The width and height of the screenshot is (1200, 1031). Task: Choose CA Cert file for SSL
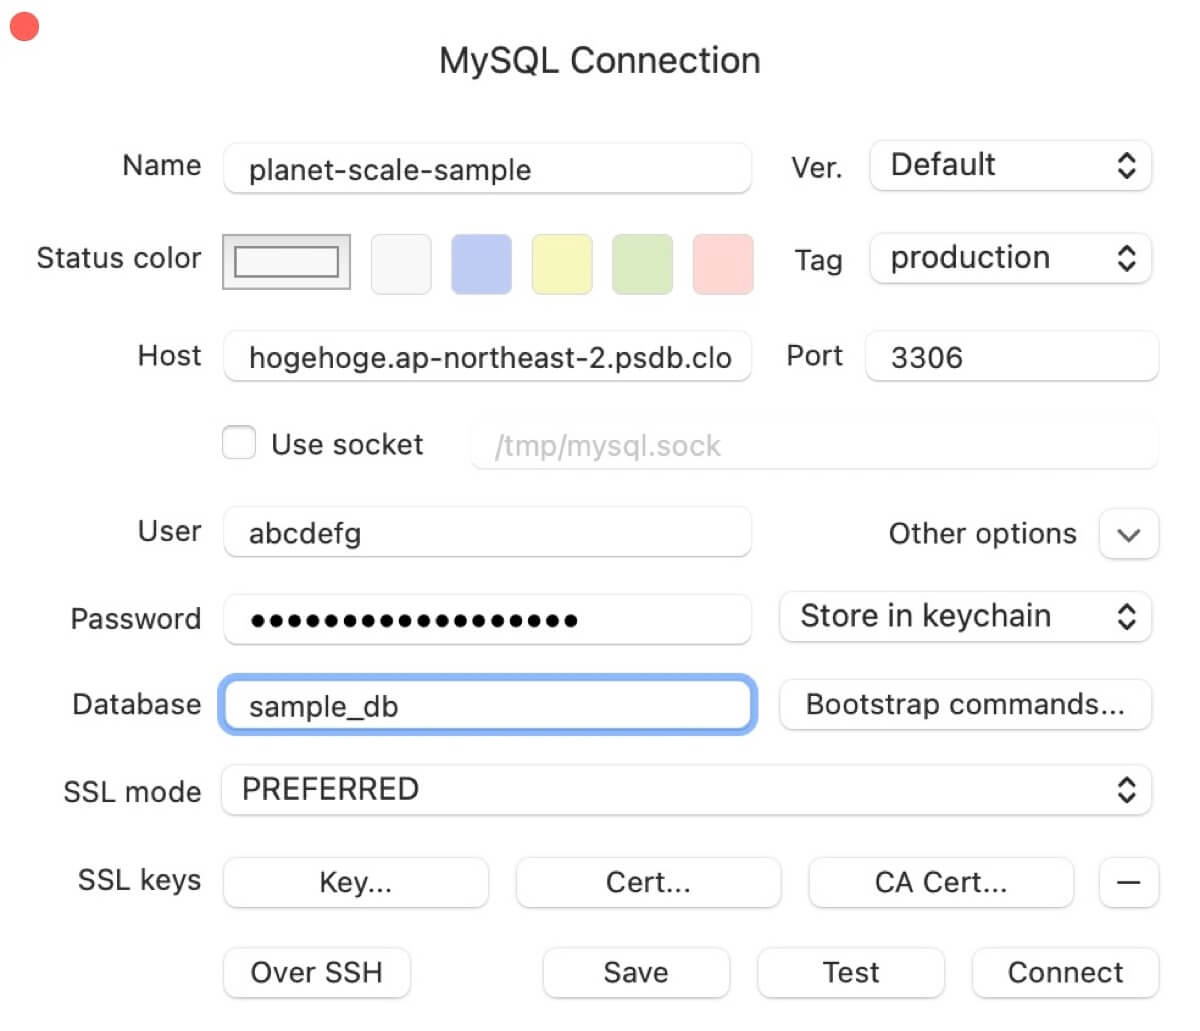940,882
